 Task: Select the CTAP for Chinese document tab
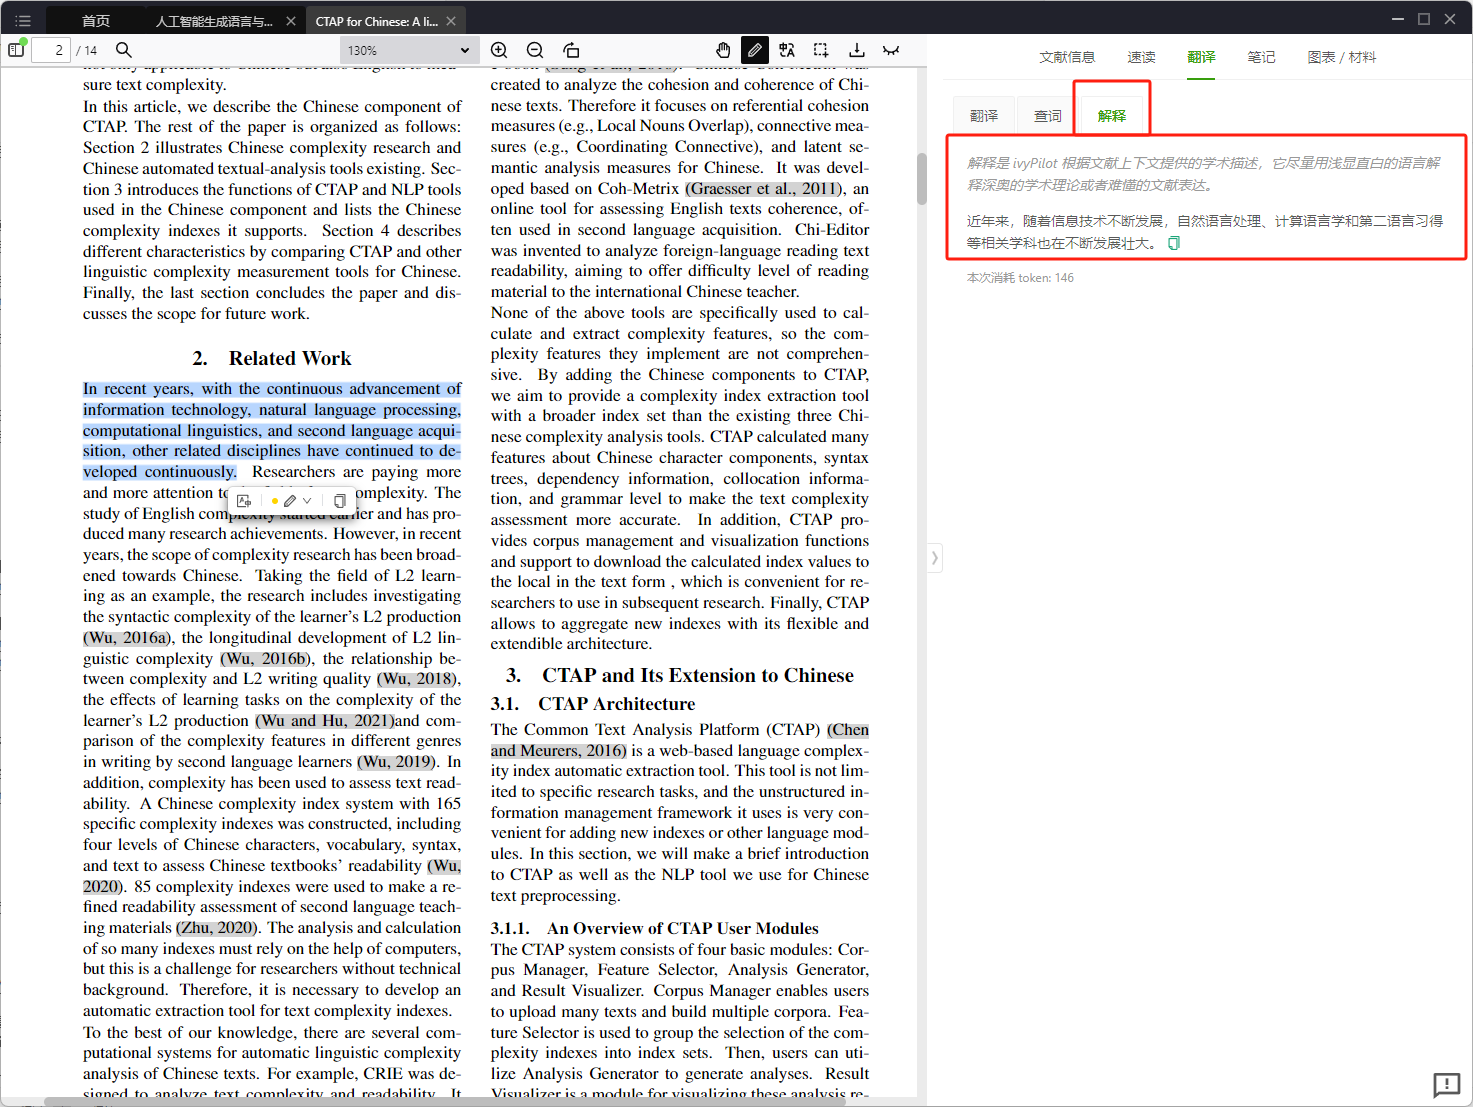point(376,21)
